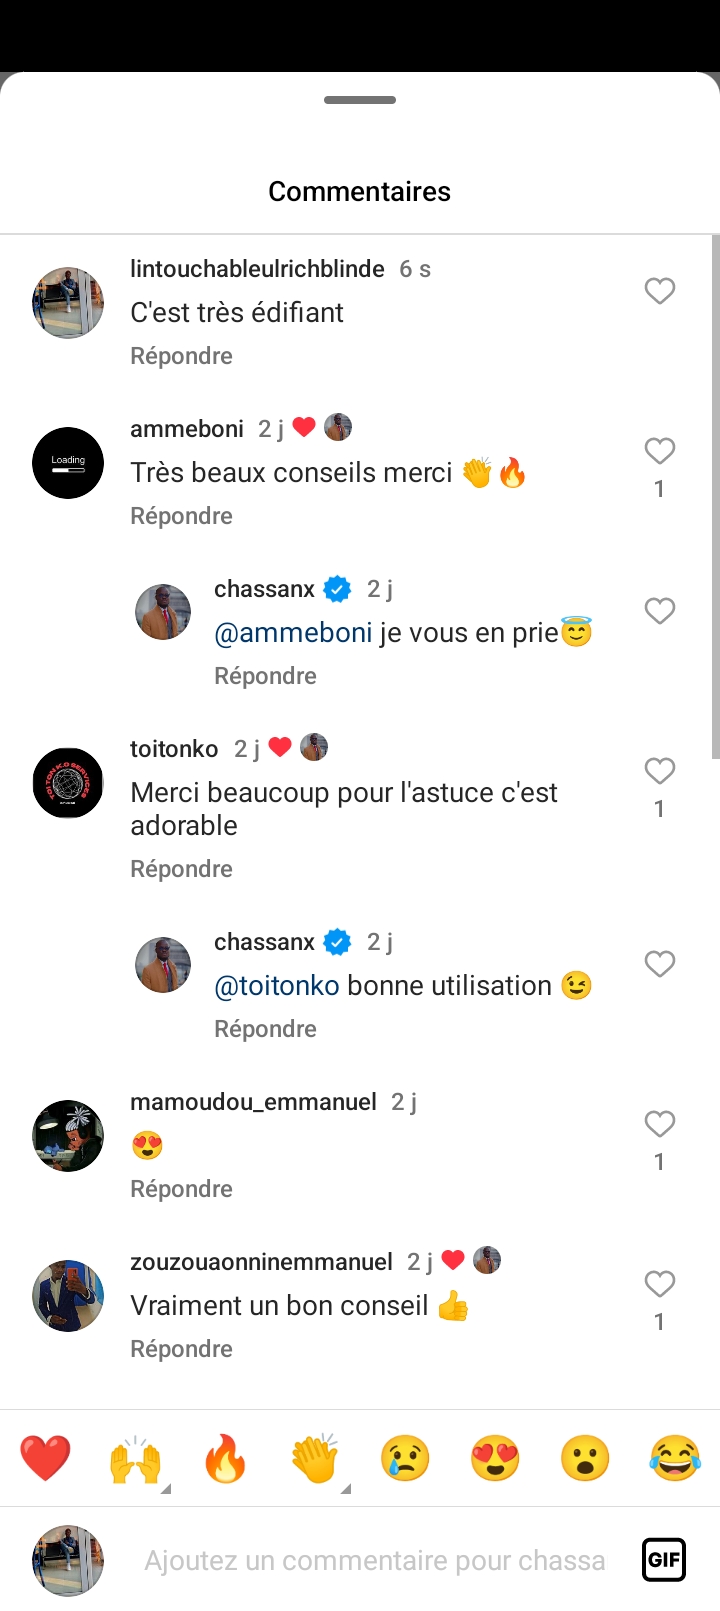Reply to ammeboni's comment

click(181, 516)
